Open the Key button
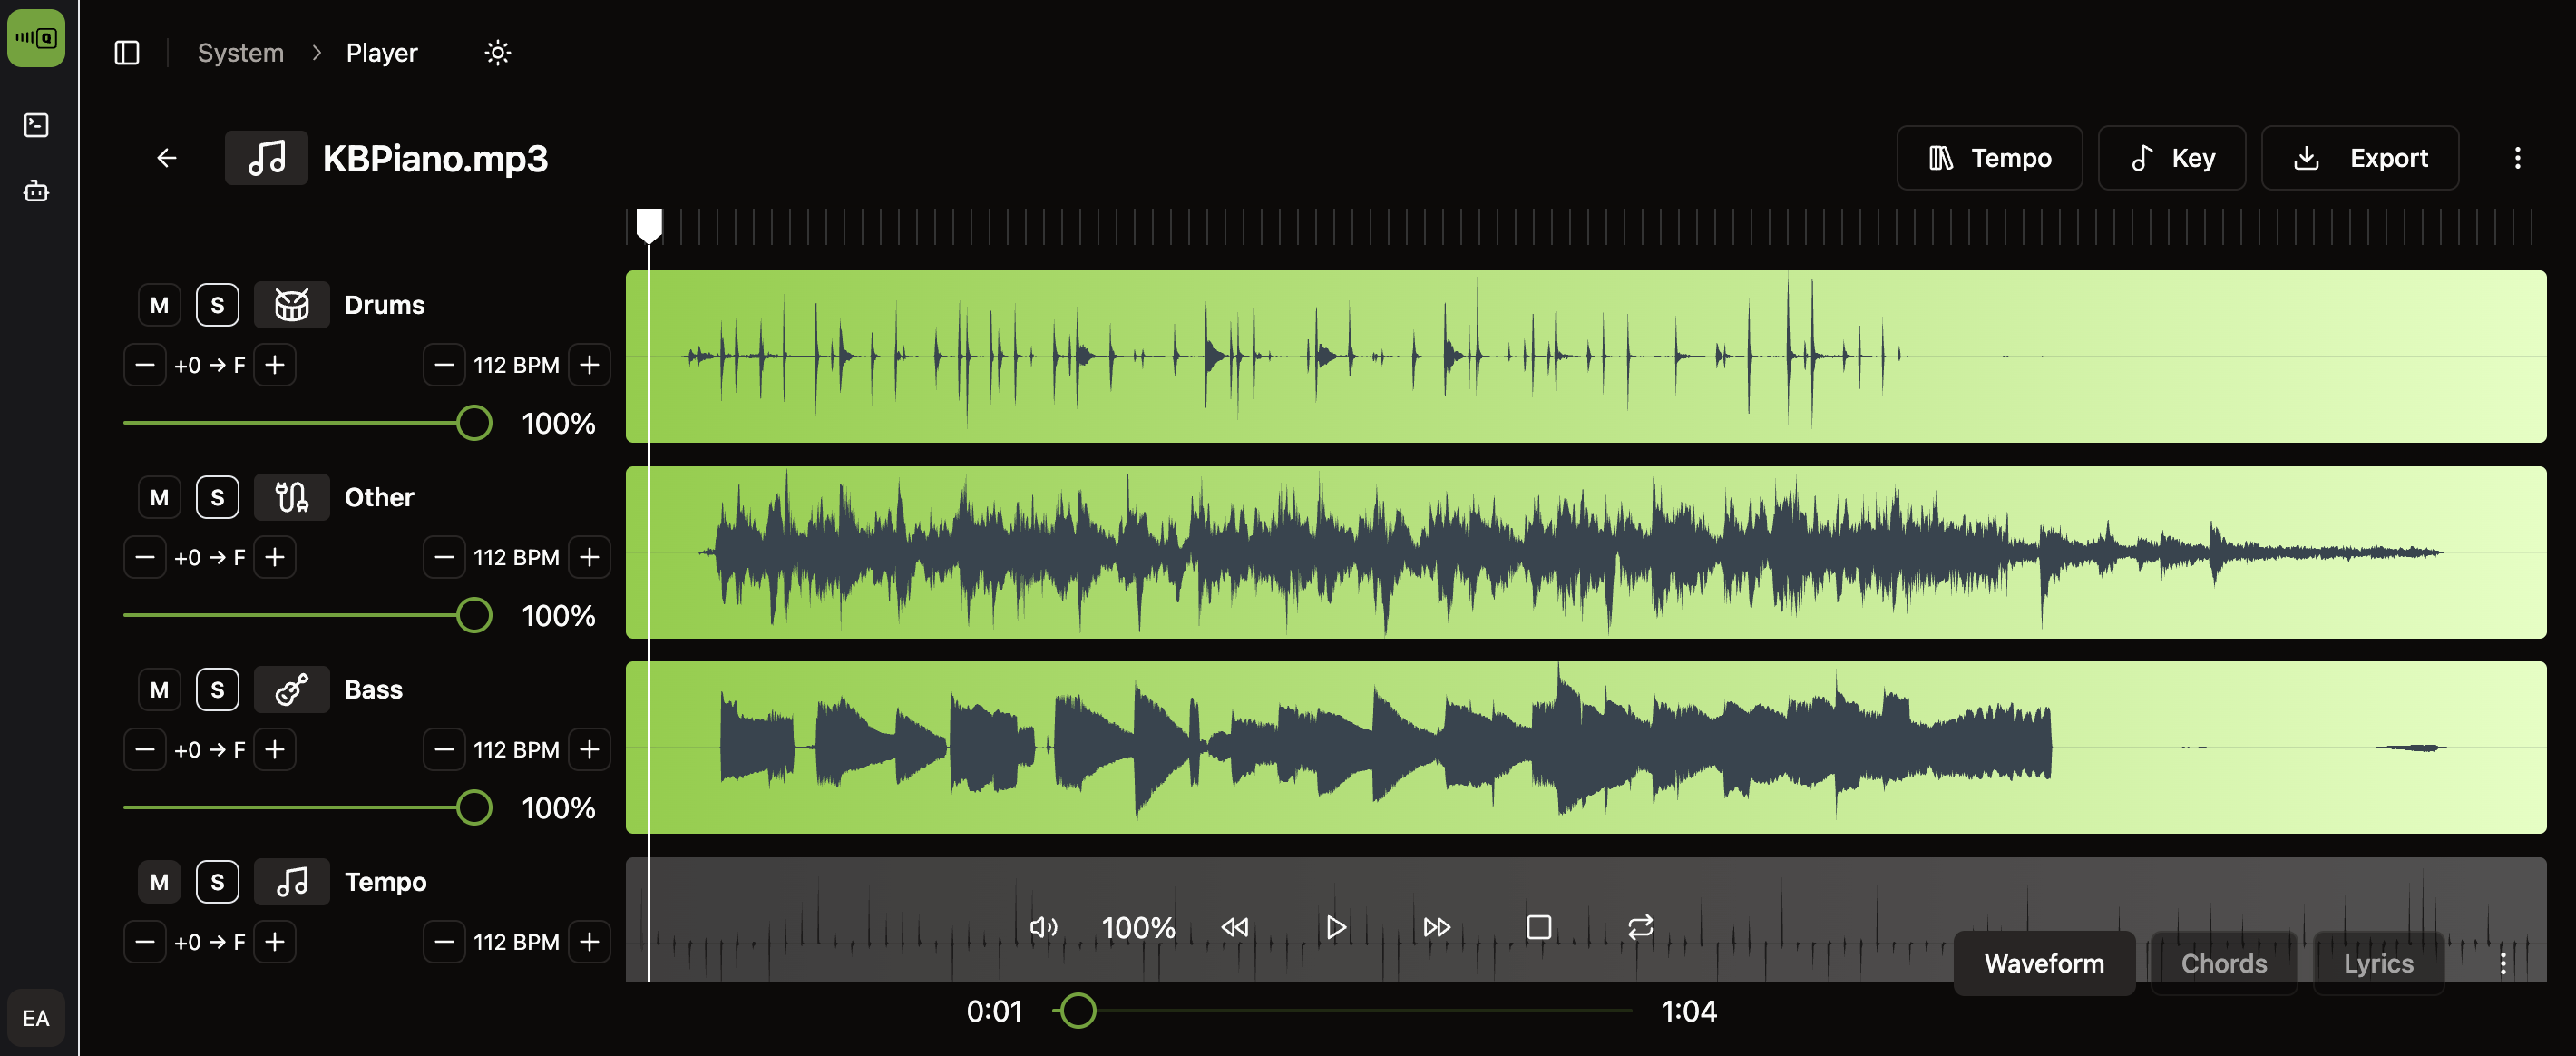 2171,158
